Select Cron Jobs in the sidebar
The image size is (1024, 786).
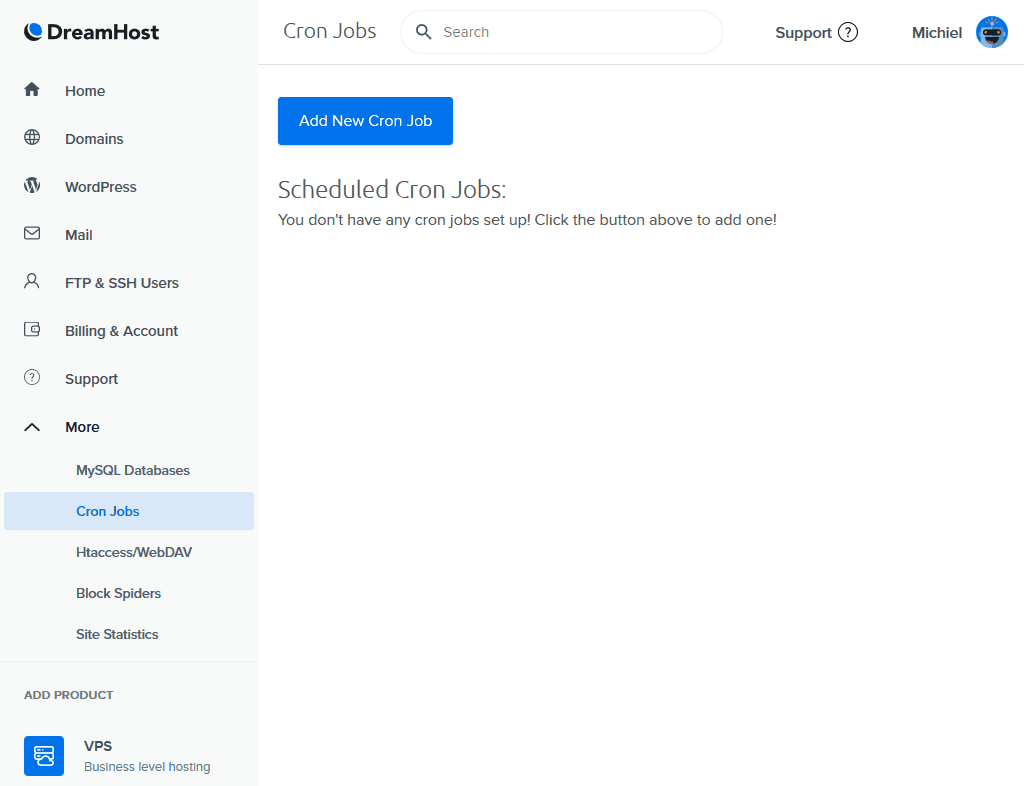pos(129,511)
